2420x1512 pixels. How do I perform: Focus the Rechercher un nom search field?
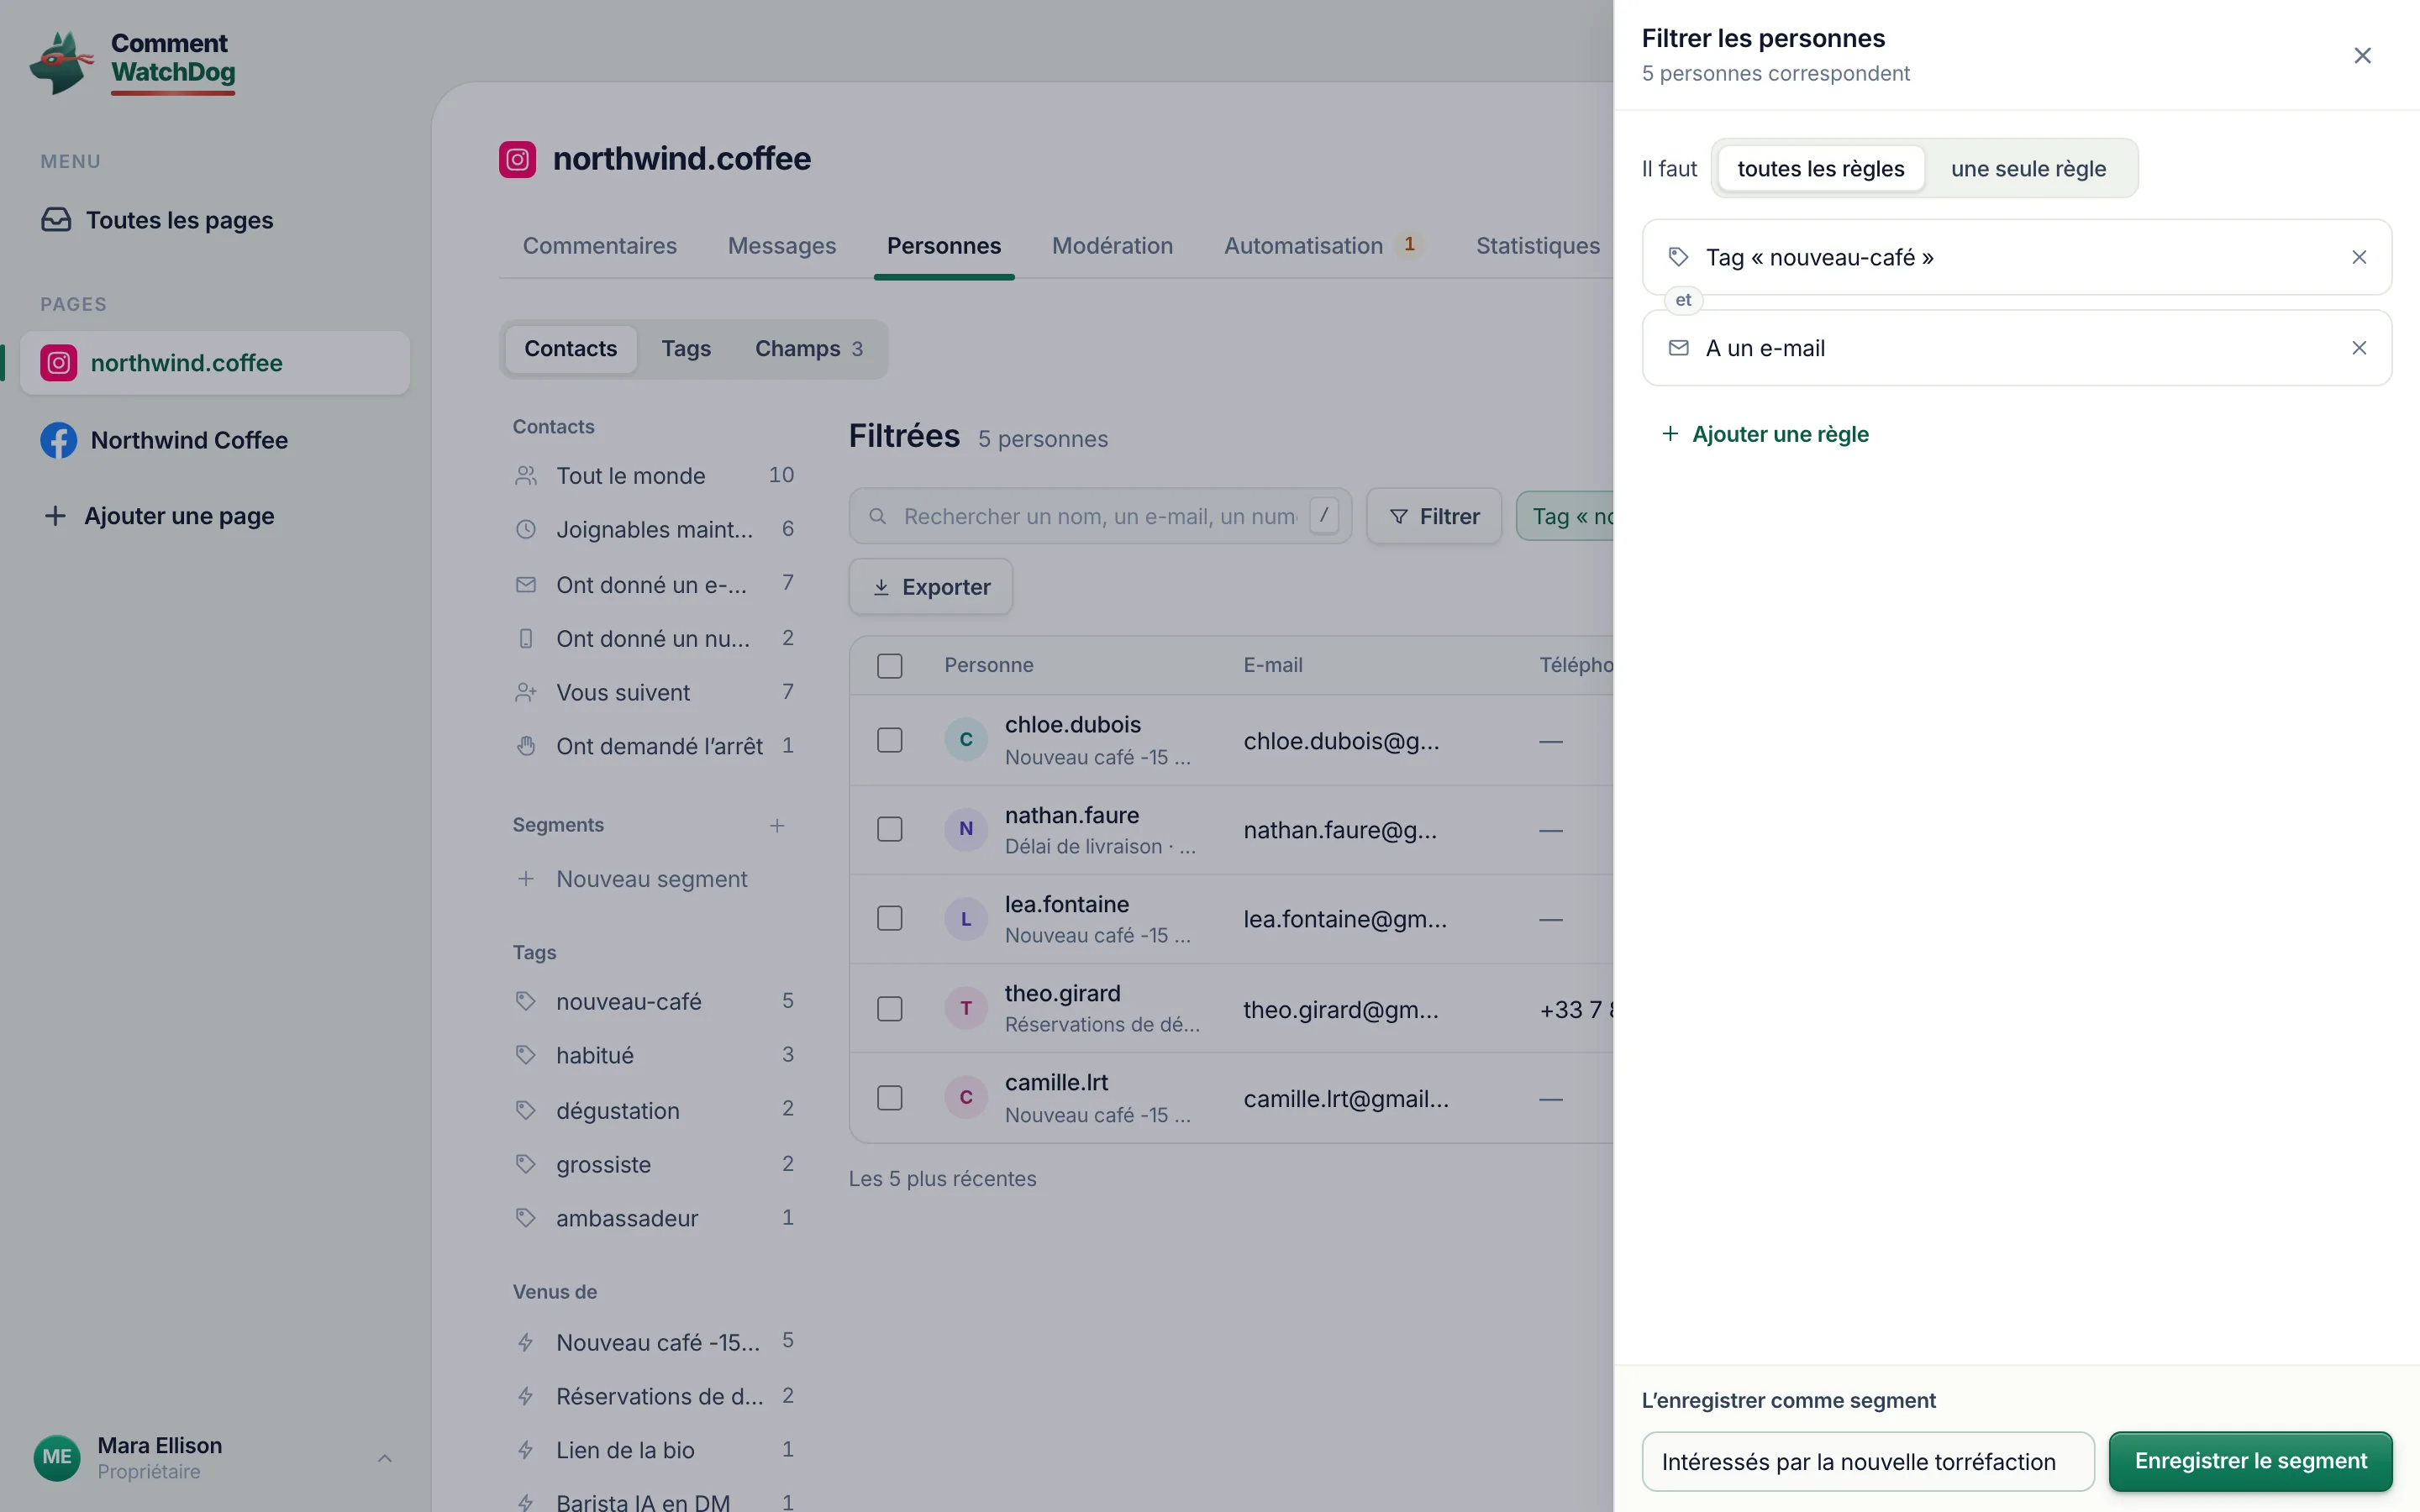[x=1100, y=516]
